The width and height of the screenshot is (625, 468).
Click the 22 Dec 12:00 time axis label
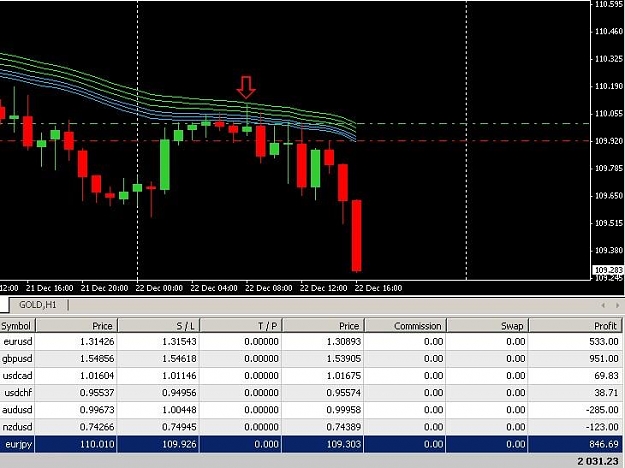[x=323, y=288]
